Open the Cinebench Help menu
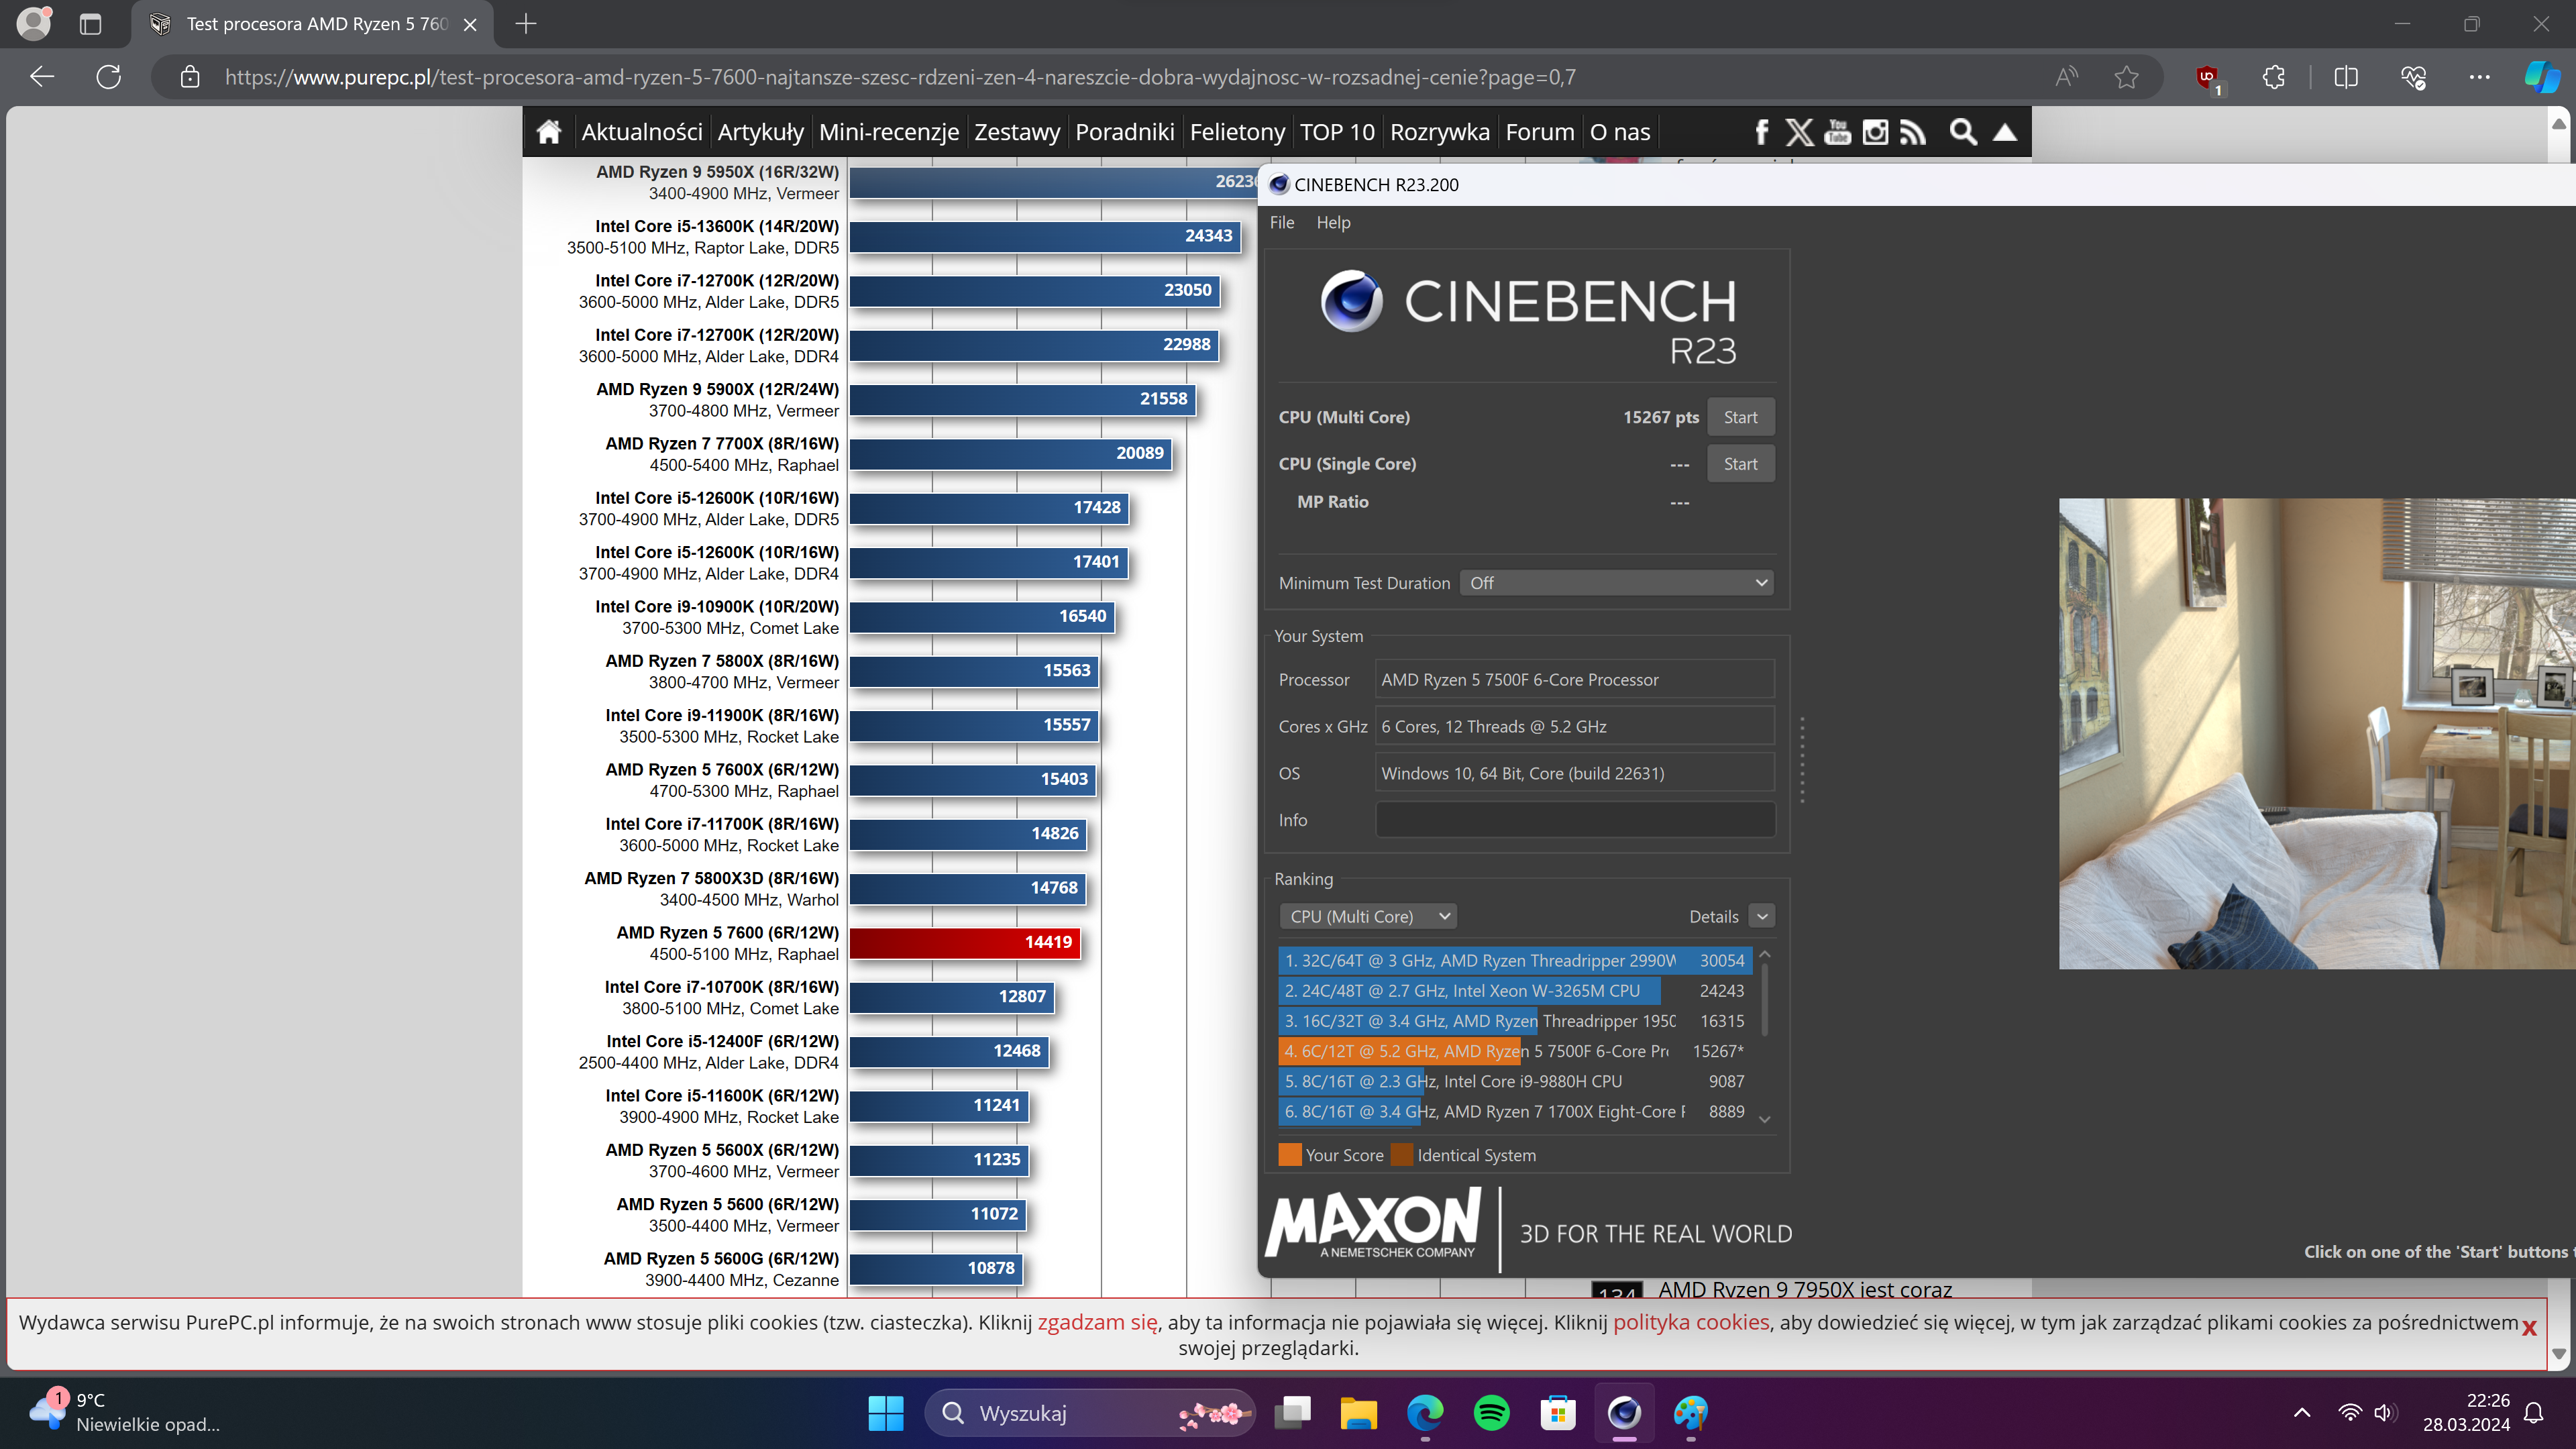Screen dimensions: 2576x1449 1333,222
